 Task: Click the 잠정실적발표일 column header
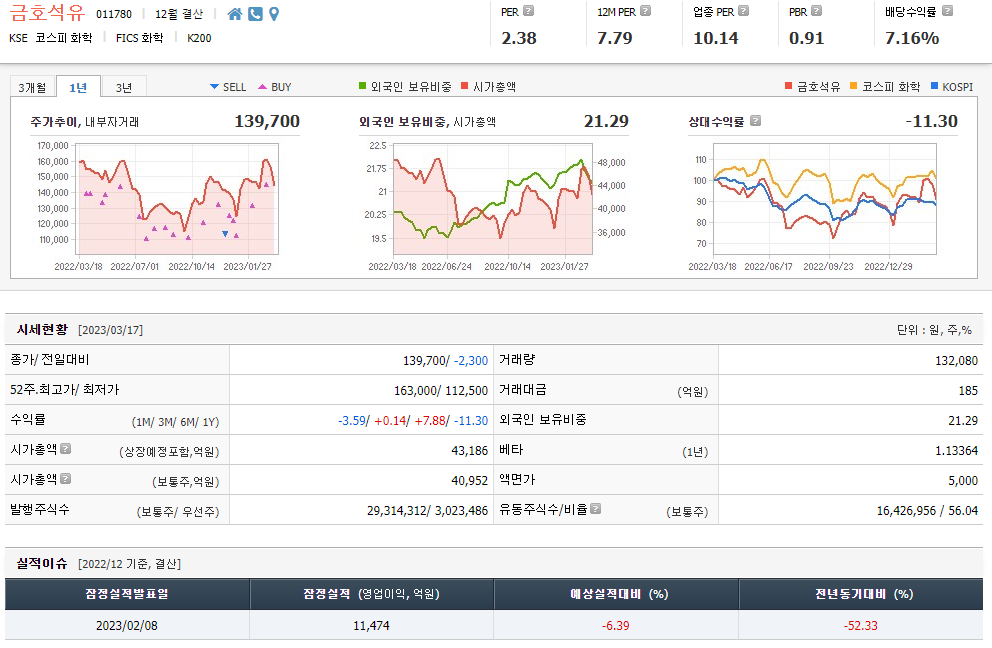(127, 594)
